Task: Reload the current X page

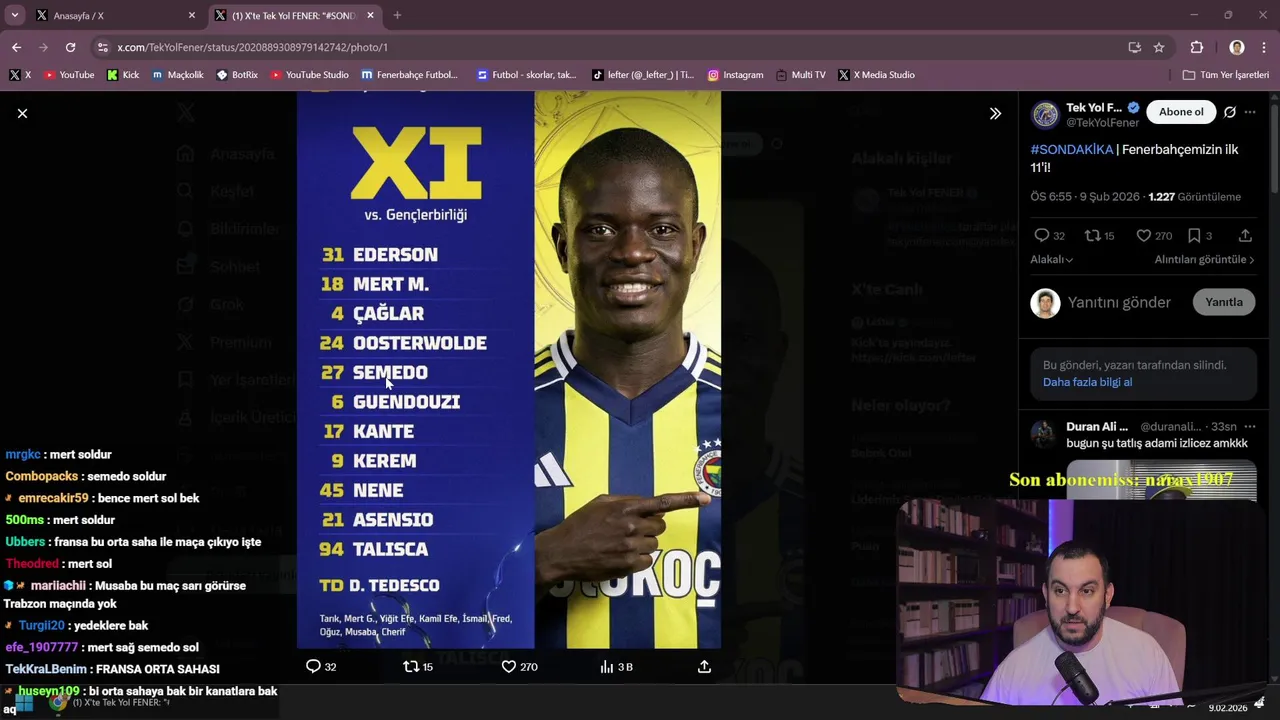Action: pyautogui.click(x=70, y=47)
